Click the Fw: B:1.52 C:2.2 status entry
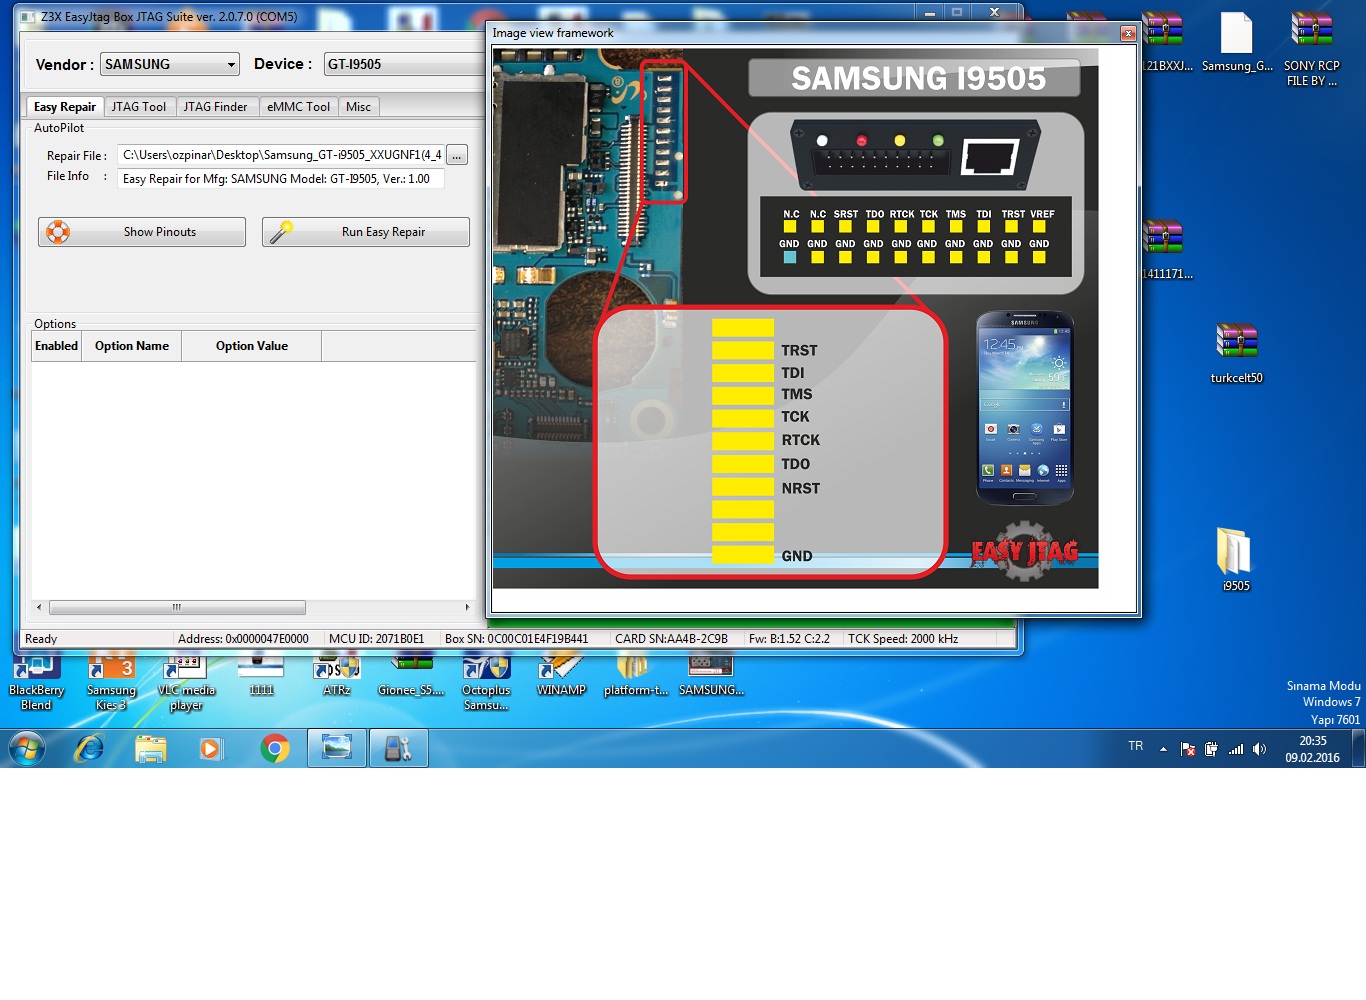This screenshot has height=1000, width=1366. pos(789,639)
